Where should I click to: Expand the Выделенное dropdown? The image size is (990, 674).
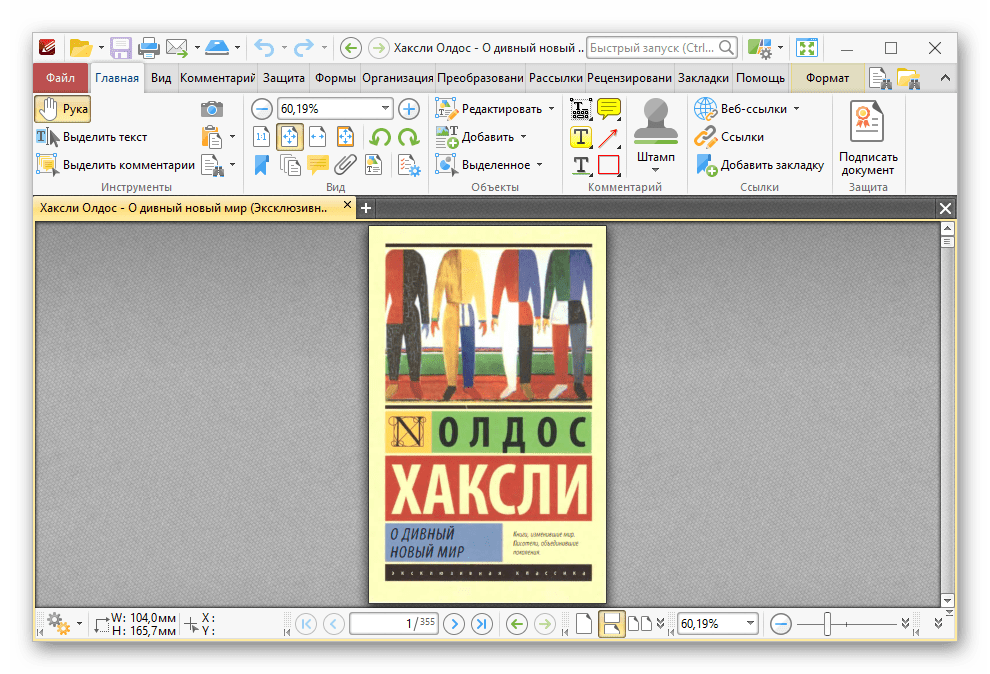(x=540, y=165)
